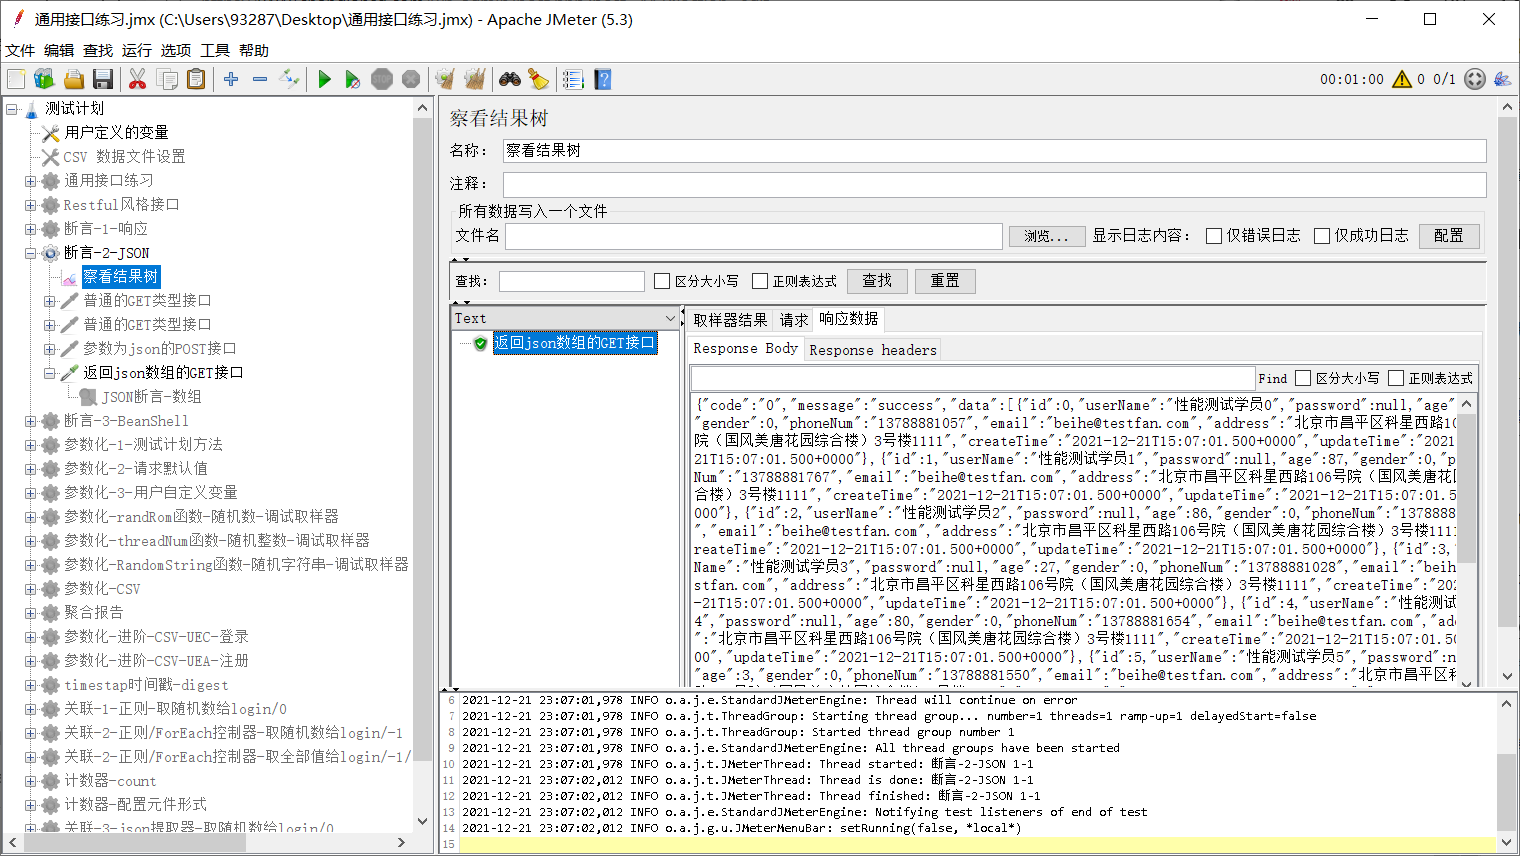This screenshot has height=856, width=1520.
Task: Toggle 区分大小写 checkbox beside Find
Action: point(1303,378)
